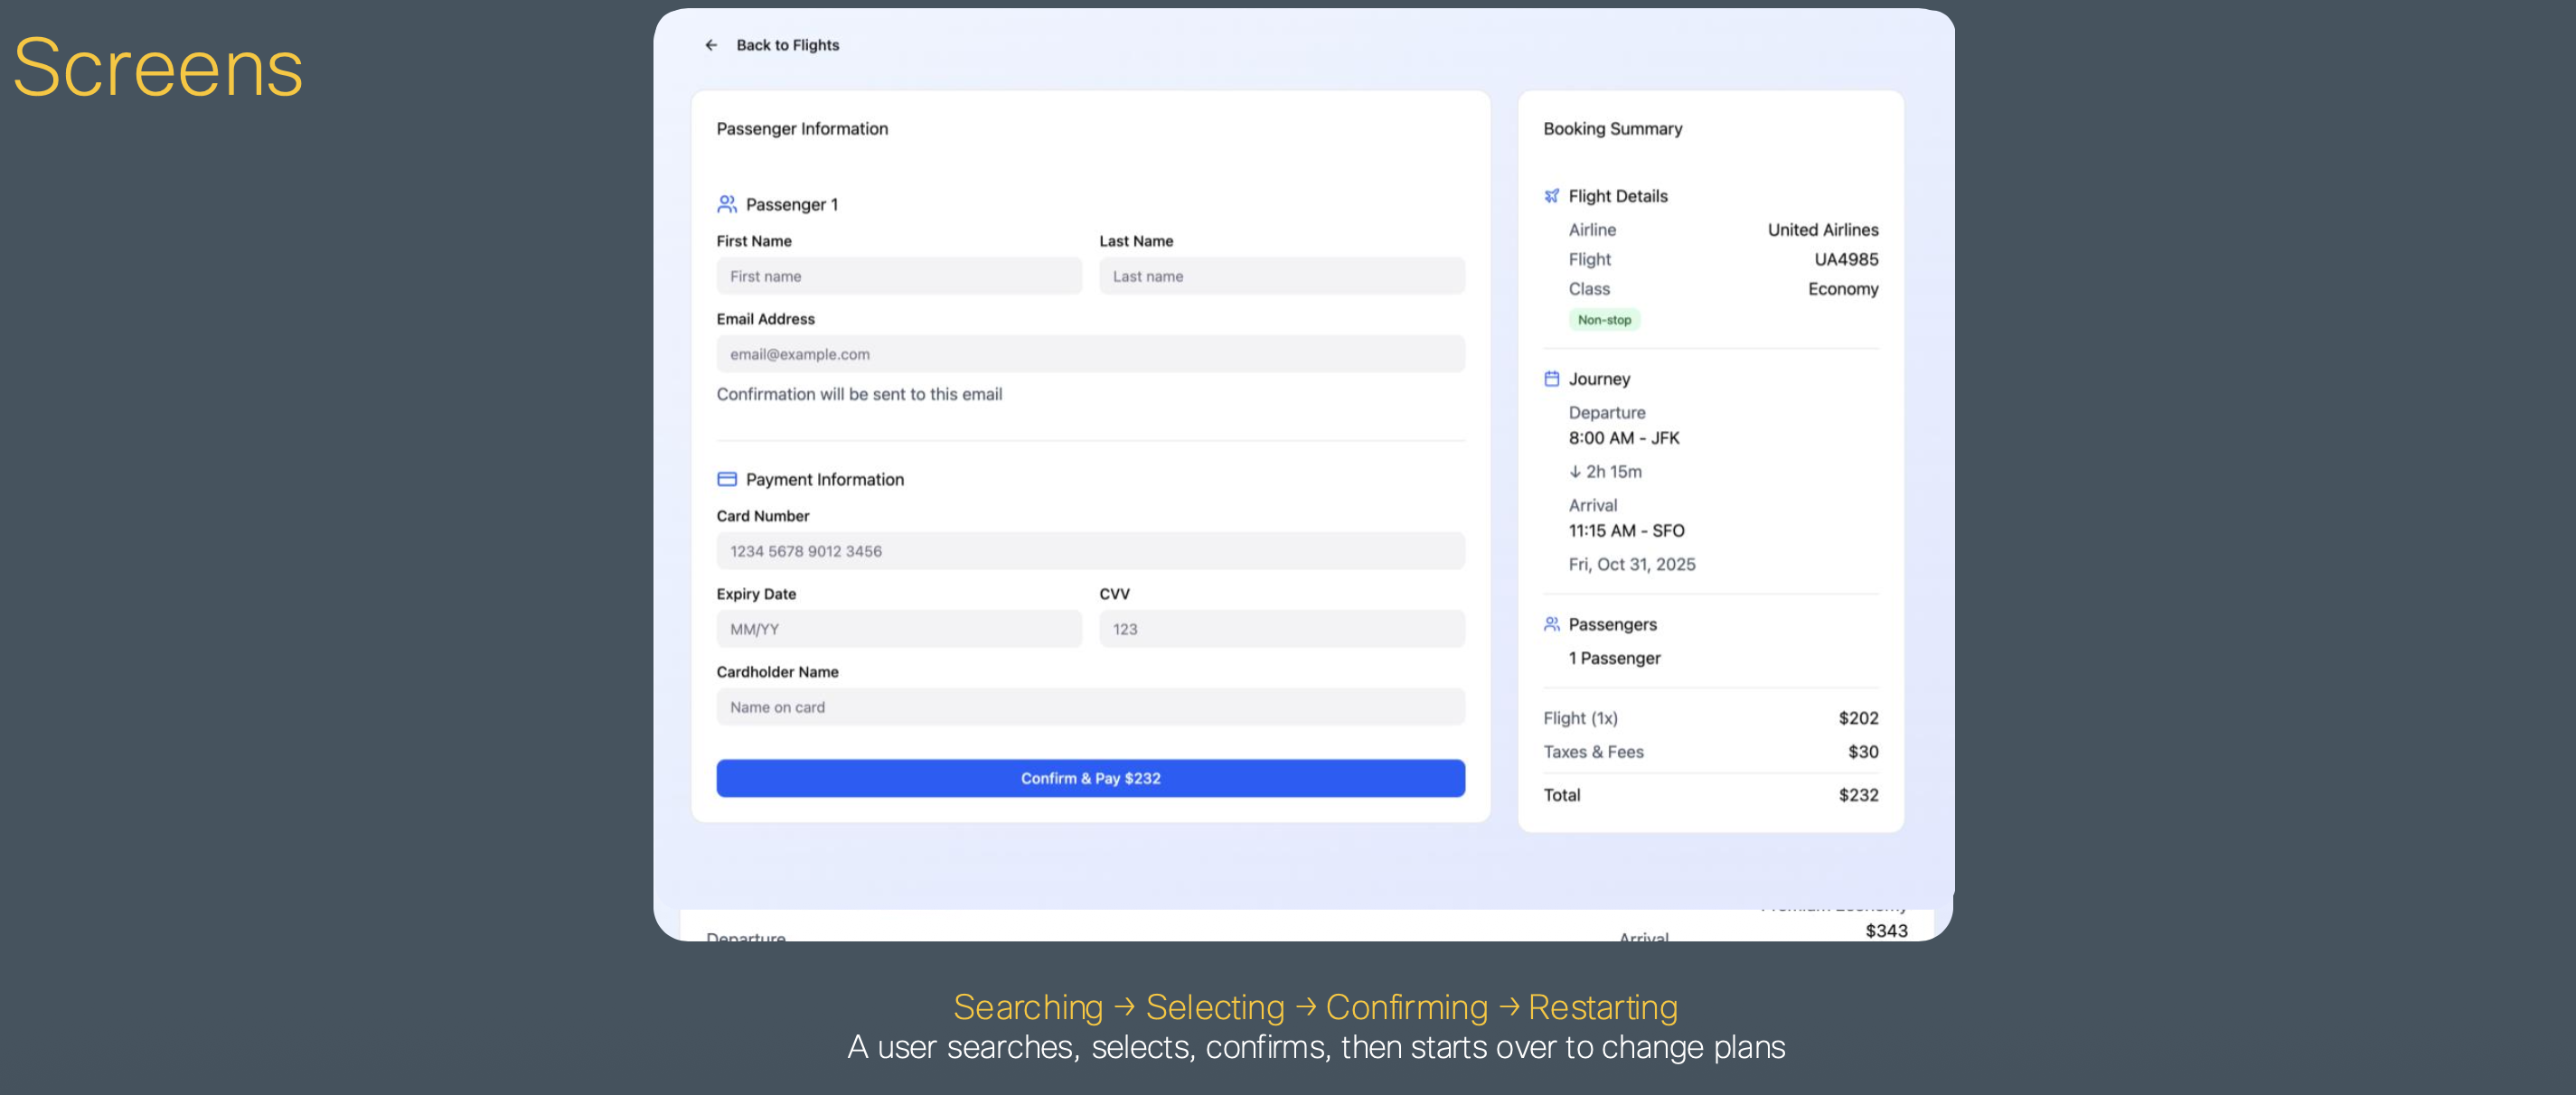Click the flight duration down-arrow icon
The image size is (2576, 1095).
(x=1576, y=471)
